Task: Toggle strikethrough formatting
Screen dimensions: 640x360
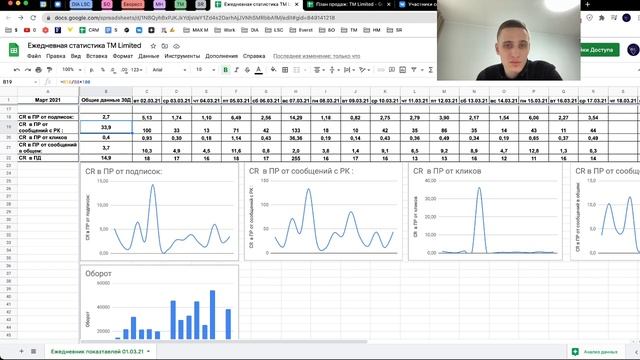Action: (x=247, y=70)
